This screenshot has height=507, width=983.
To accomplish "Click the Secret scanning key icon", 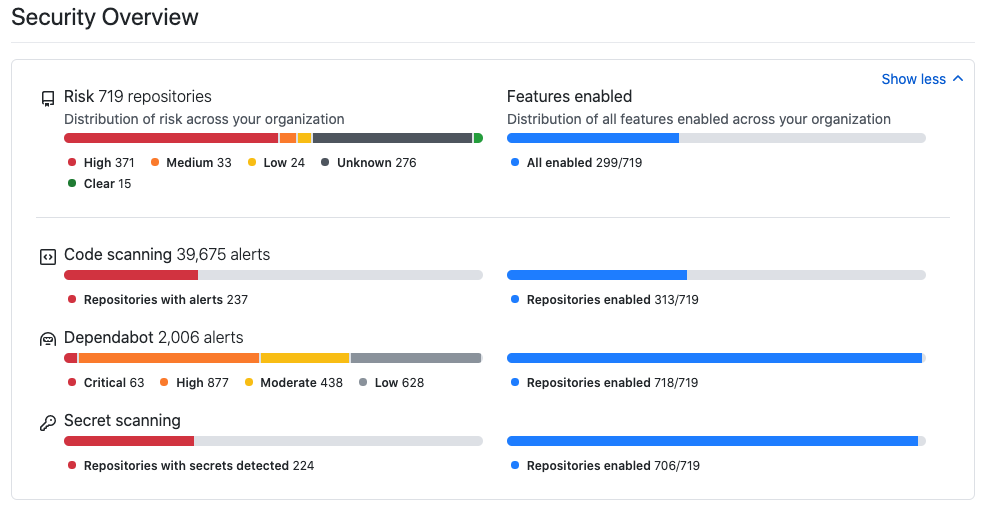I will click(48, 423).
